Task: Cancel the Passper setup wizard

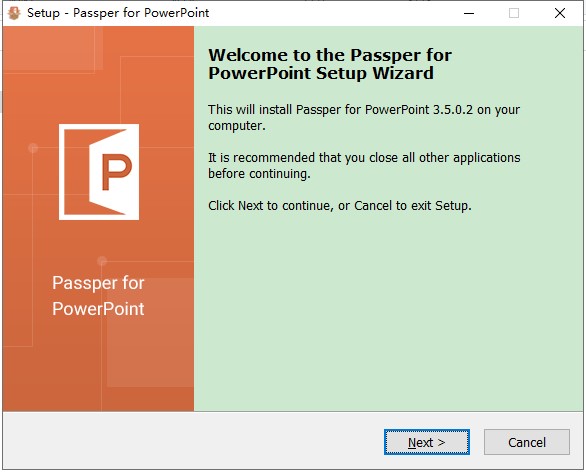Action: [x=527, y=442]
